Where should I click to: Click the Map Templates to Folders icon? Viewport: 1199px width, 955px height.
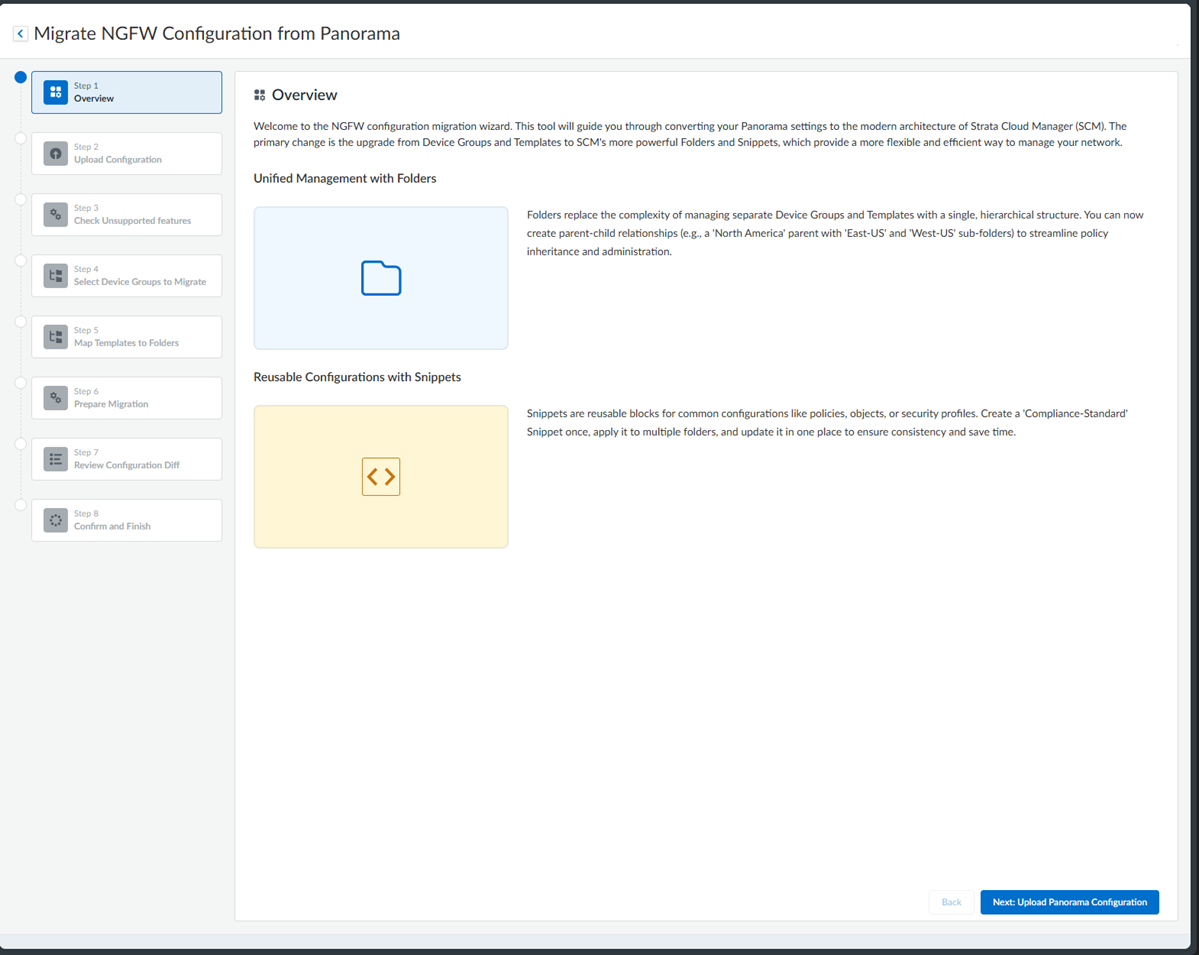[x=56, y=337]
